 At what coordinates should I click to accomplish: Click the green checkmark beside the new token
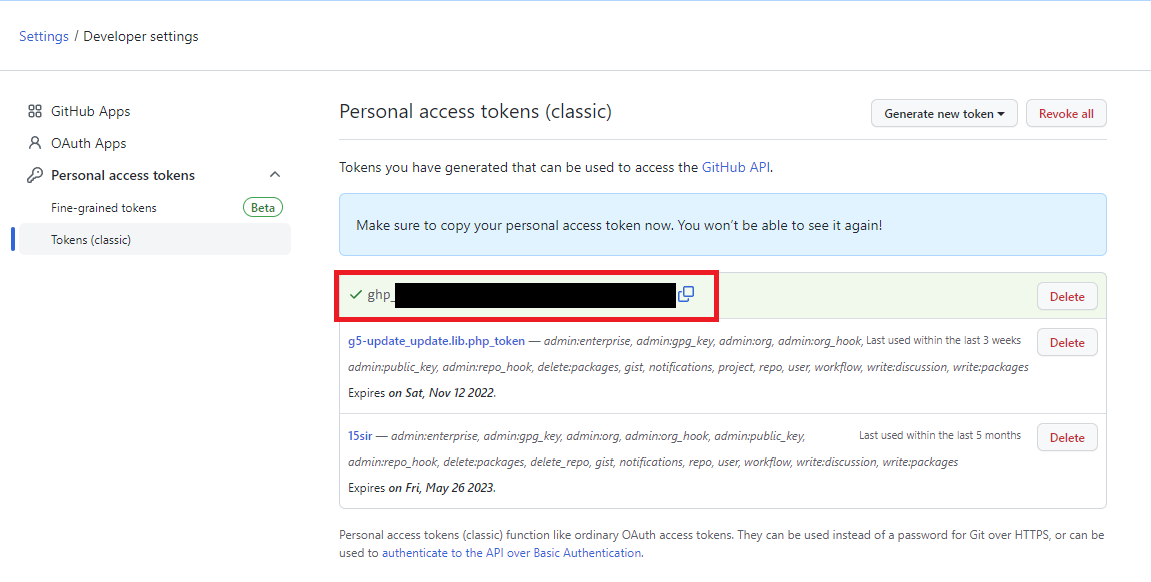[x=356, y=295]
